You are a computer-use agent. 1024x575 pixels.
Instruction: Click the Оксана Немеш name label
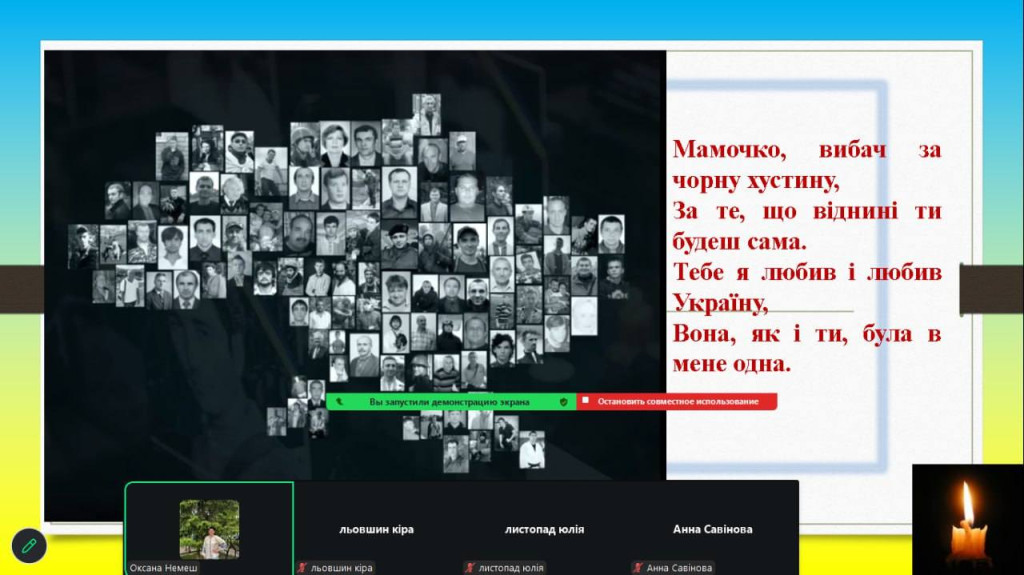pyautogui.click(x=164, y=568)
